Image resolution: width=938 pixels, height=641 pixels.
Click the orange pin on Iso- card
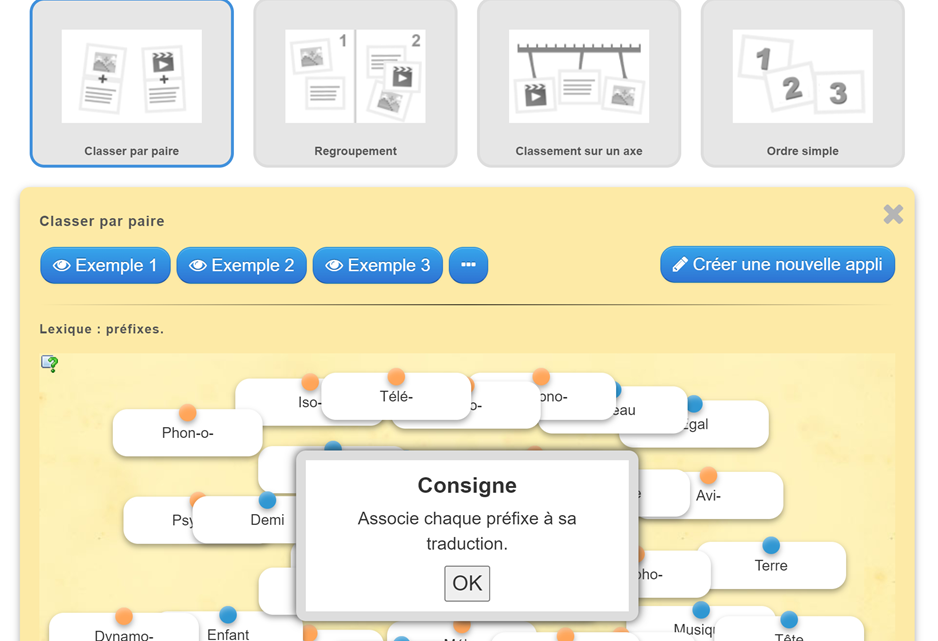coord(310,382)
